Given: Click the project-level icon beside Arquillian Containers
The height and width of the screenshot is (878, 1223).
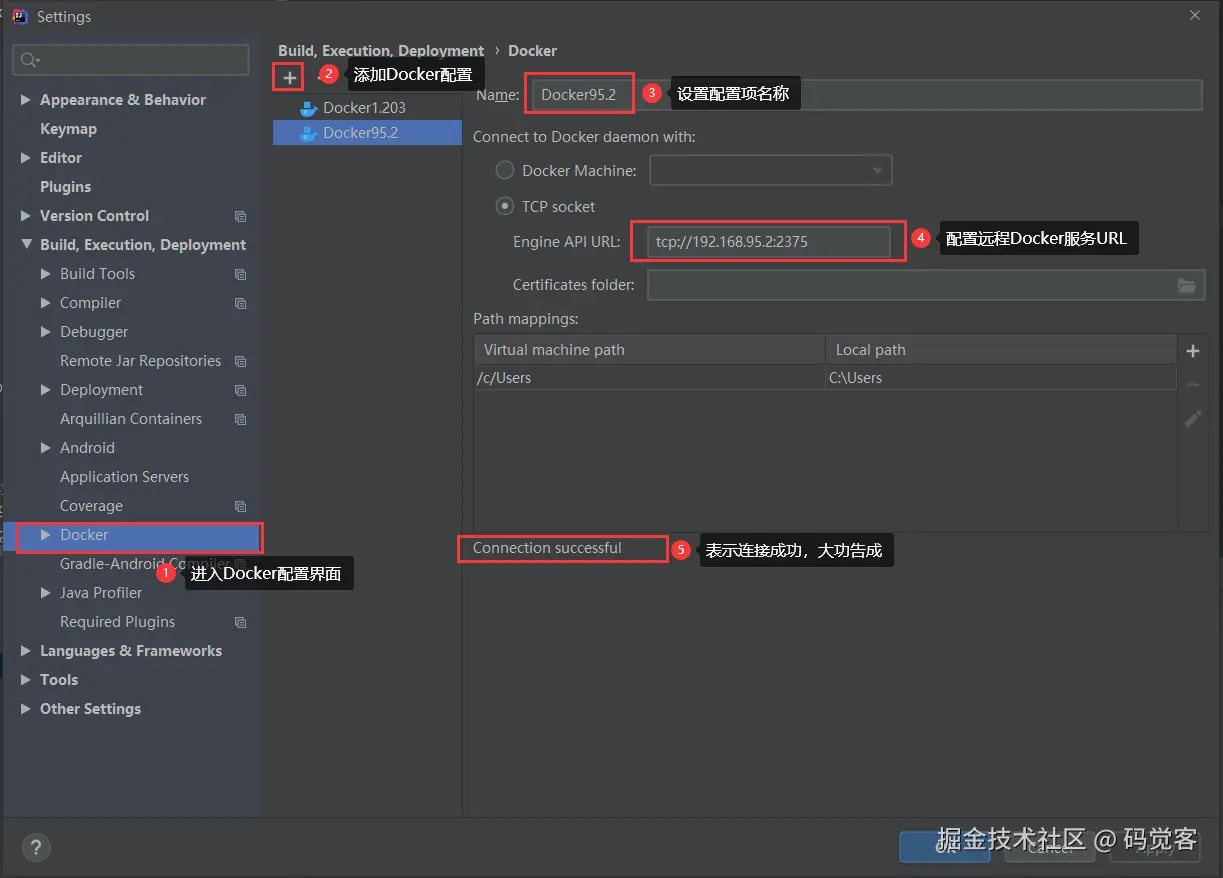Looking at the screenshot, I should (x=240, y=419).
